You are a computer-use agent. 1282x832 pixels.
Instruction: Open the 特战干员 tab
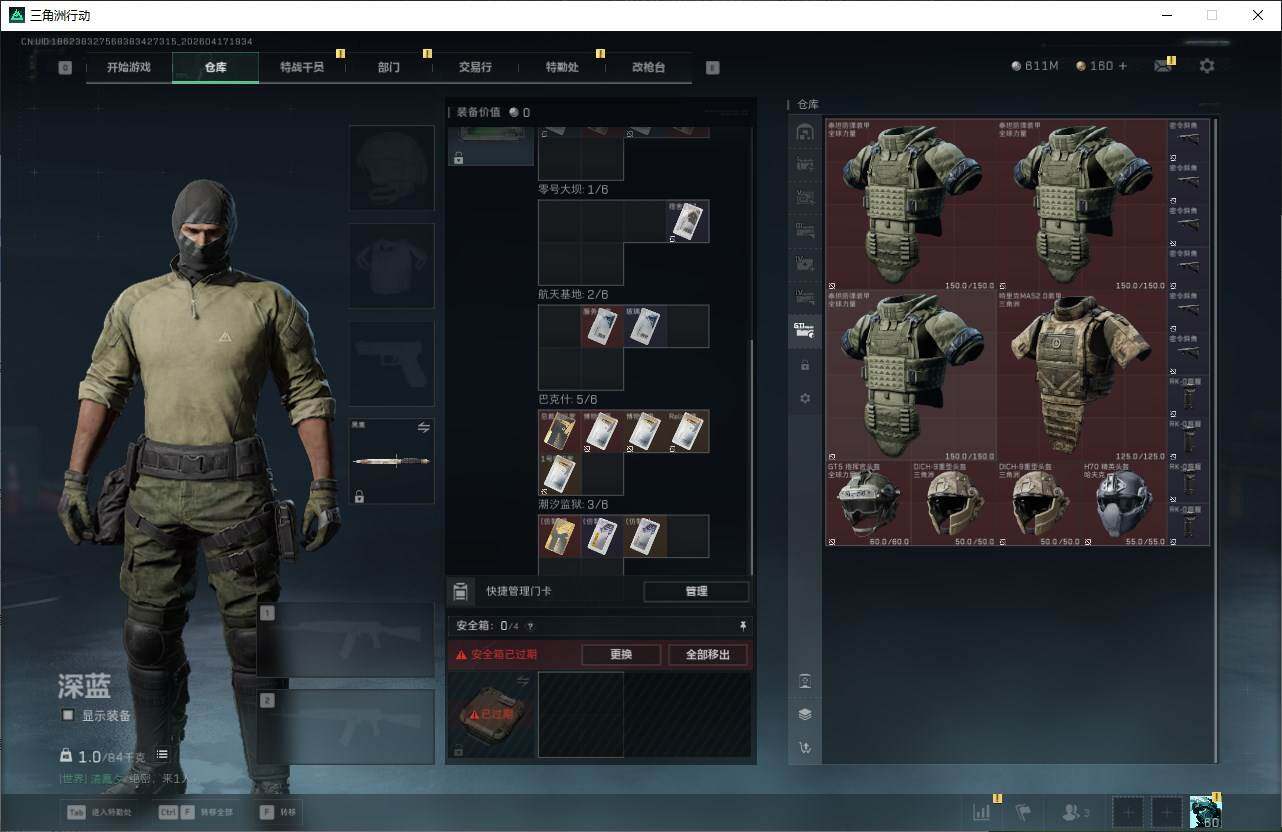[302, 67]
